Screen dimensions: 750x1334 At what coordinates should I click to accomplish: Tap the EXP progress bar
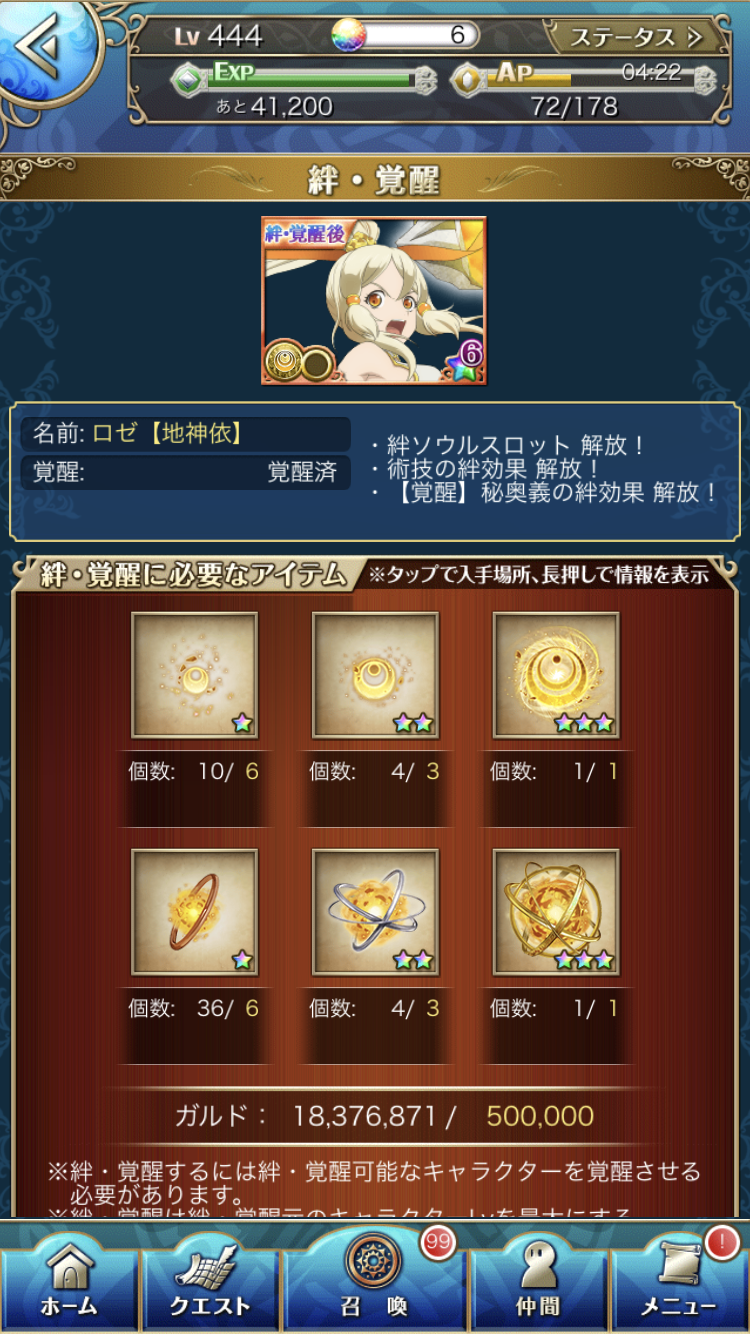[x=305, y=78]
